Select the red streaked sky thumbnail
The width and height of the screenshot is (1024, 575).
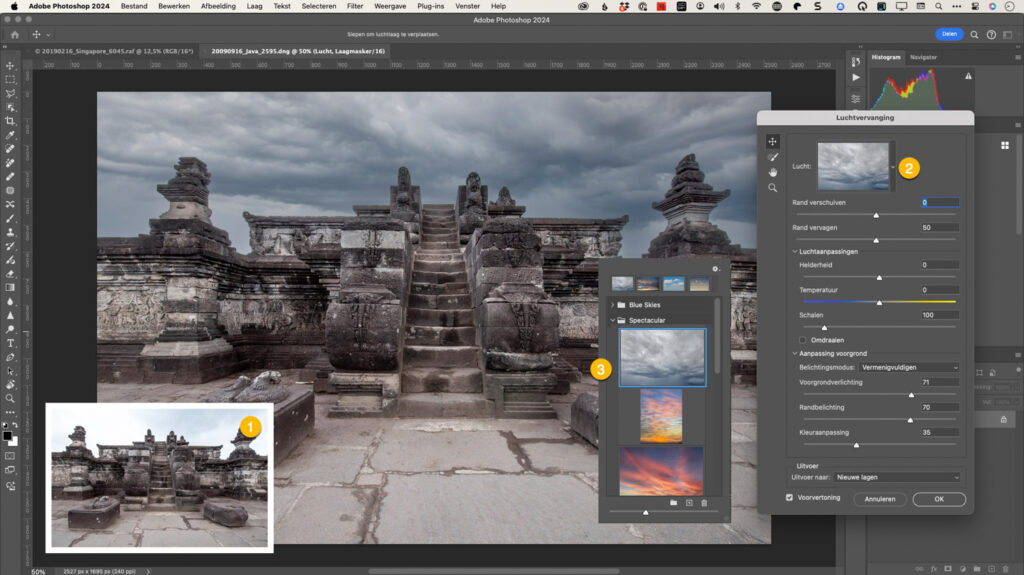point(661,471)
